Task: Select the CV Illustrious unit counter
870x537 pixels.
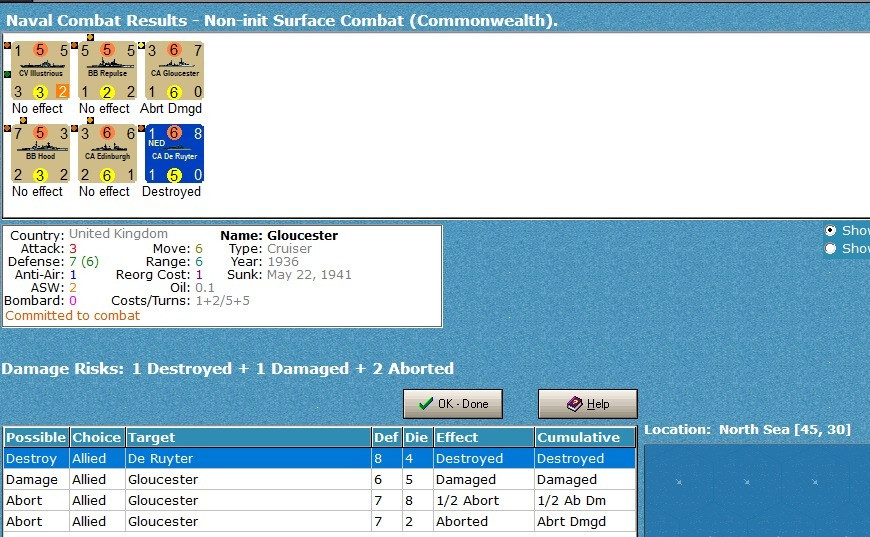Action: 40,71
